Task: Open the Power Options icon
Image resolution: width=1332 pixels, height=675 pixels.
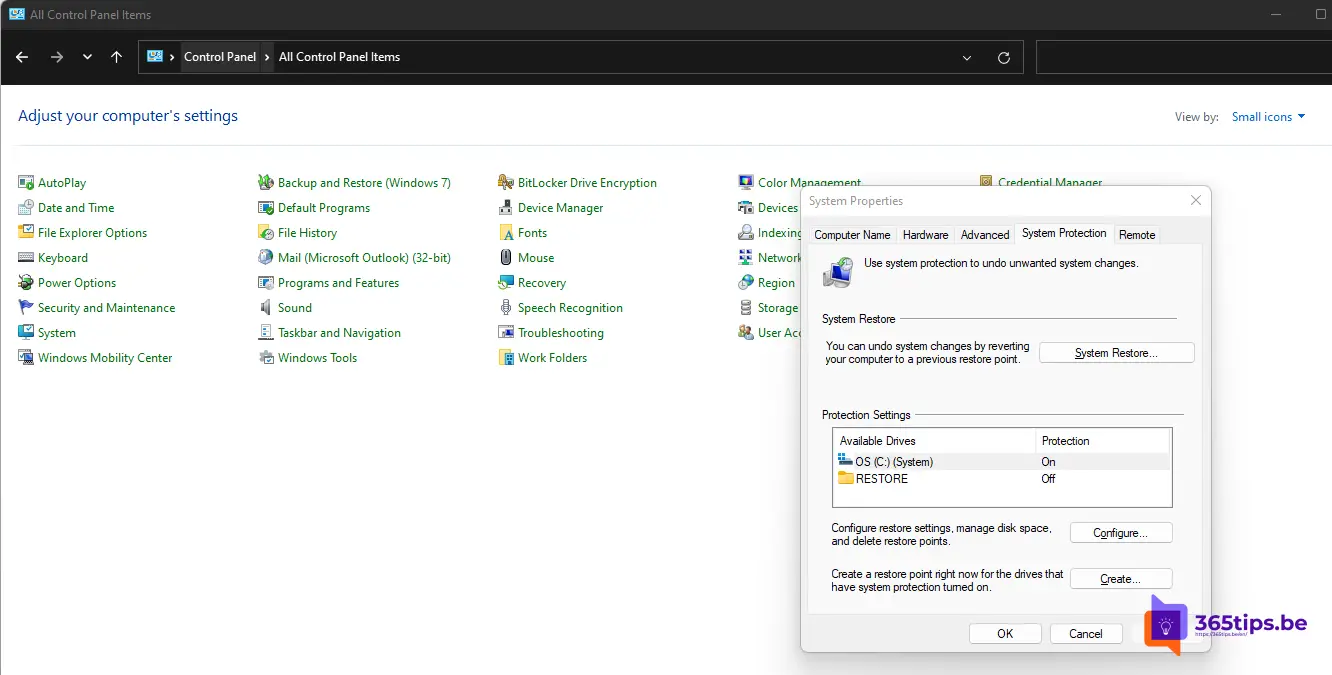Action: coord(26,283)
